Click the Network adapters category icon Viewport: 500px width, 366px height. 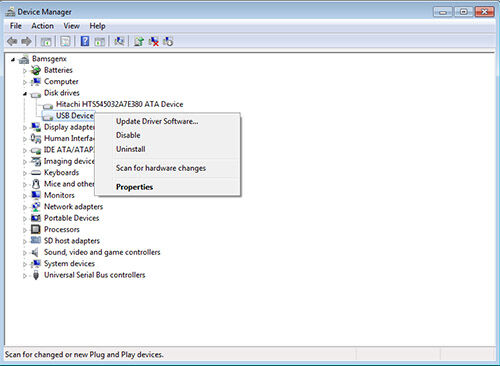pyautogui.click(x=36, y=207)
